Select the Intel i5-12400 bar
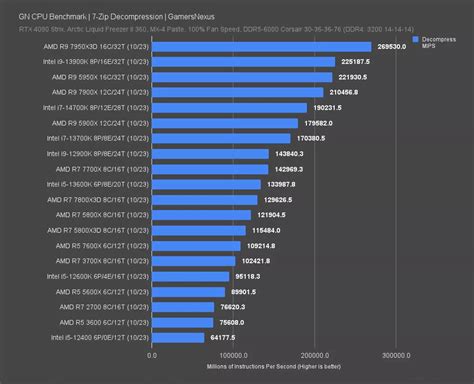Viewport: 474px width, 384px height. (x=178, y=338)
